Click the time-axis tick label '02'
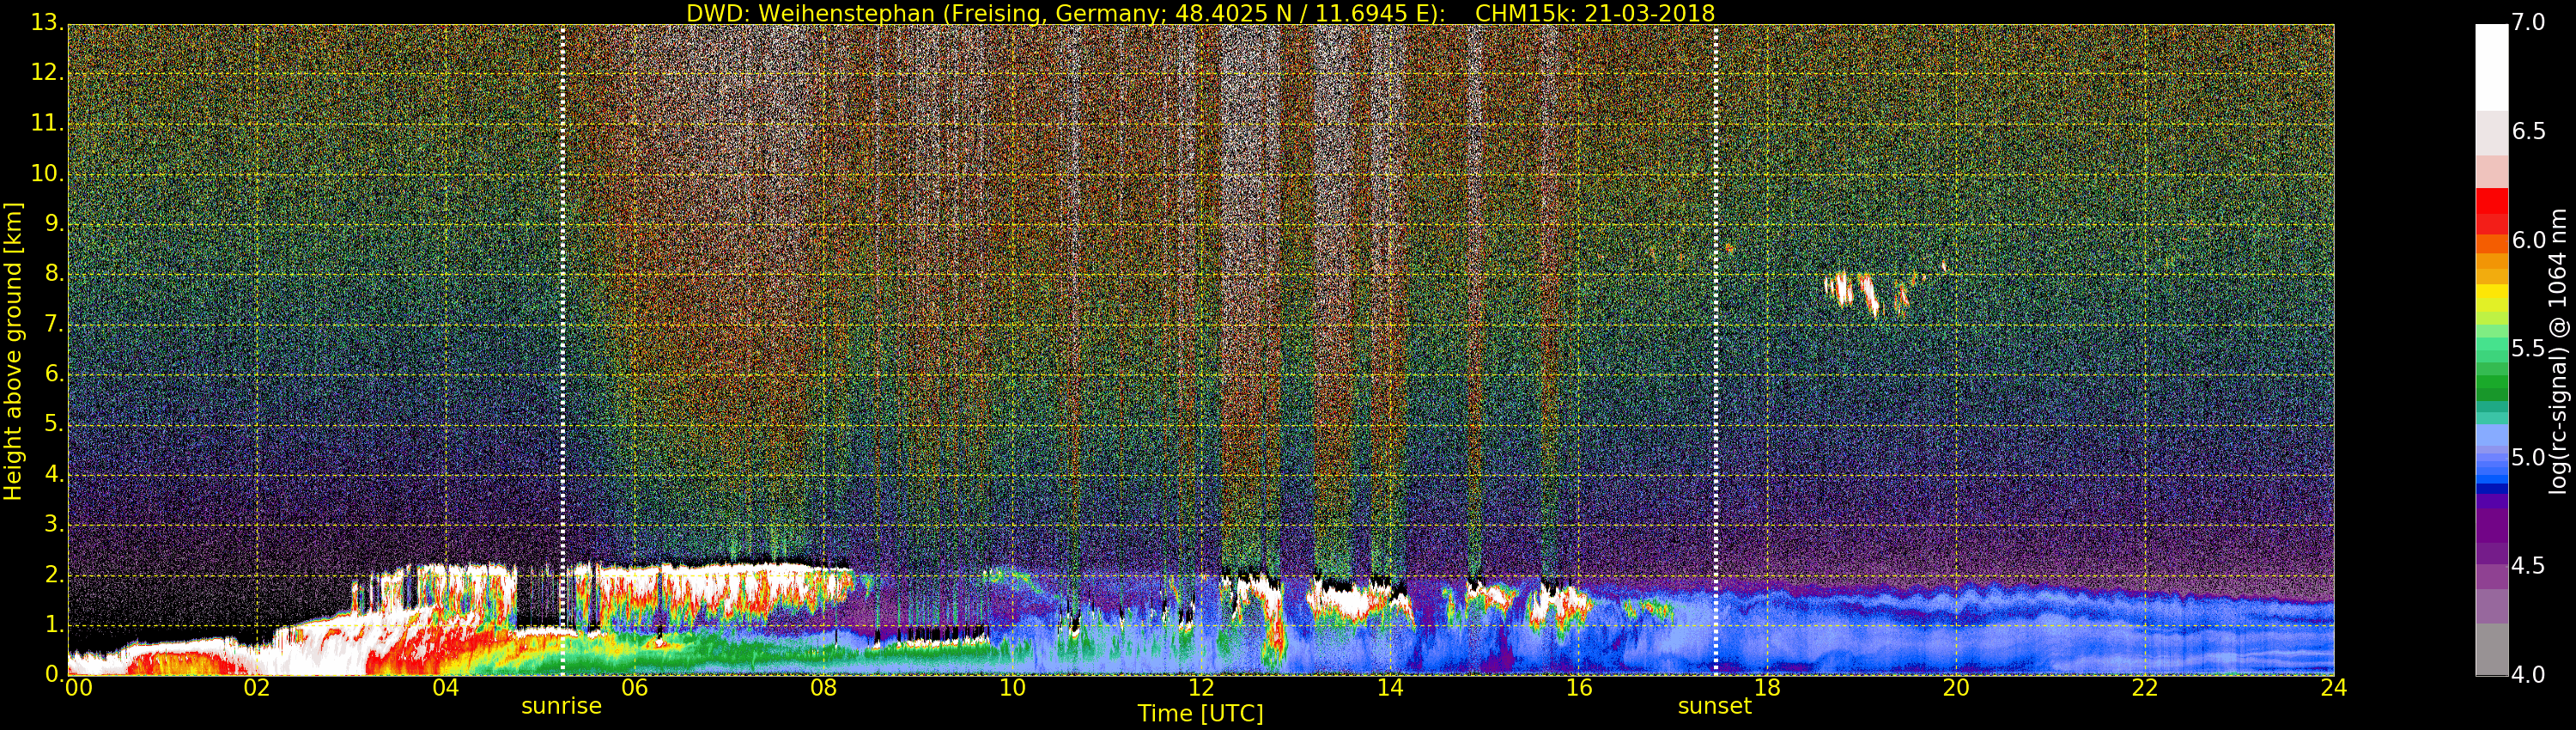 pyautogui.click(x=257, y=688)
